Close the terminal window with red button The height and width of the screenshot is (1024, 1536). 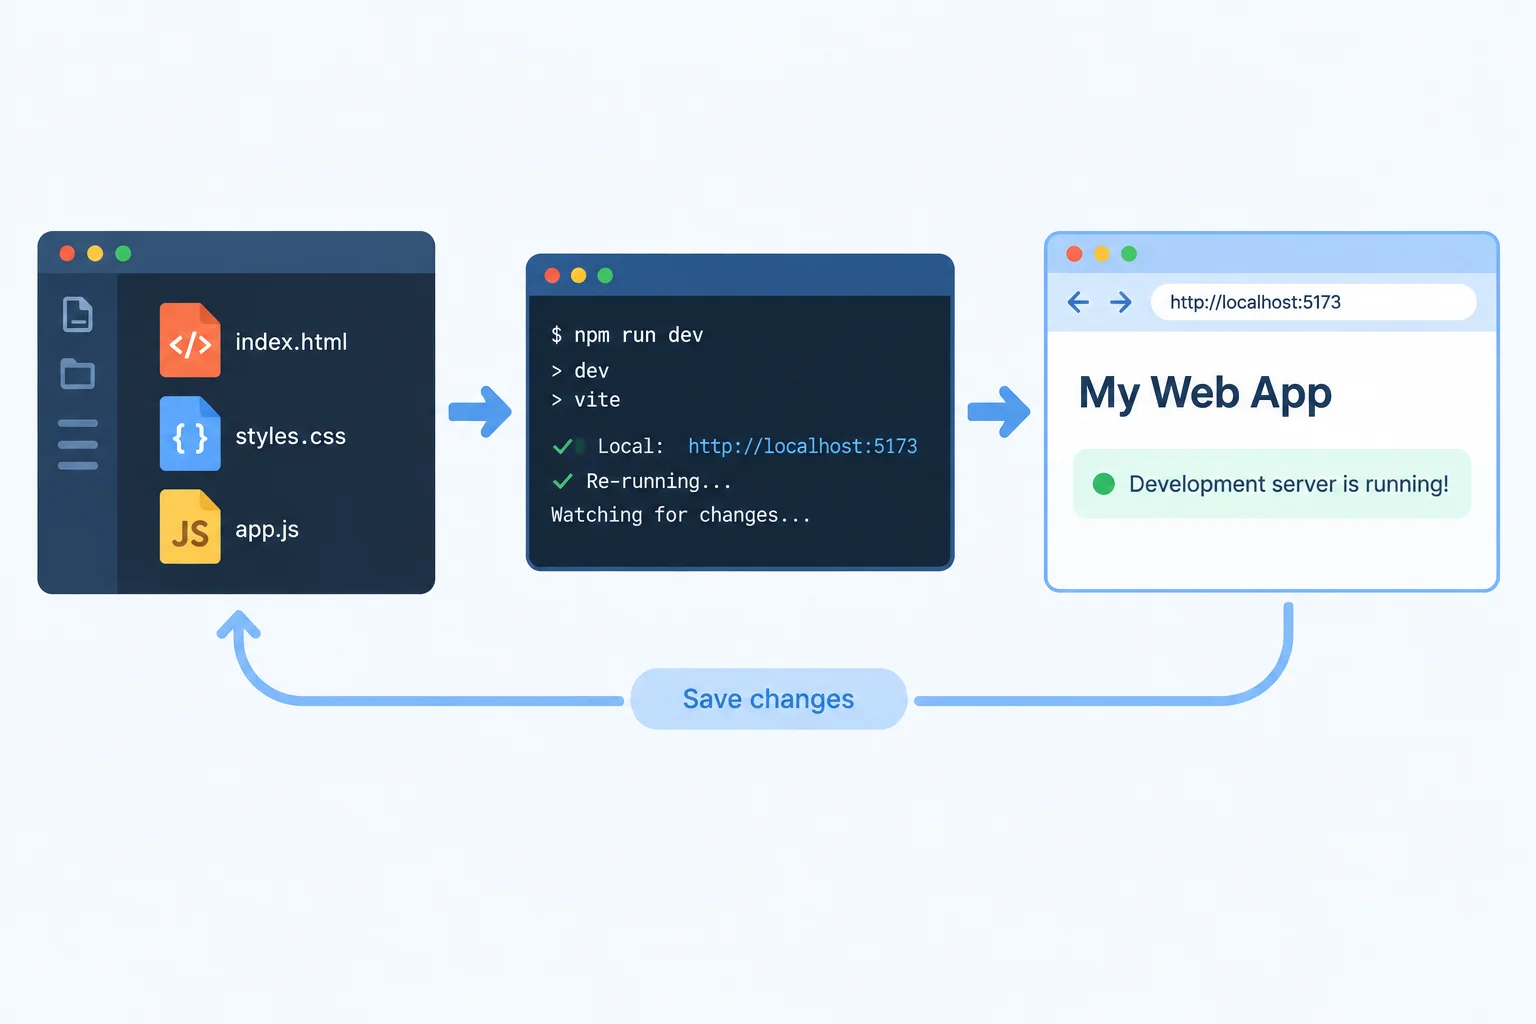pyautogui.click(x=552, y=275)
